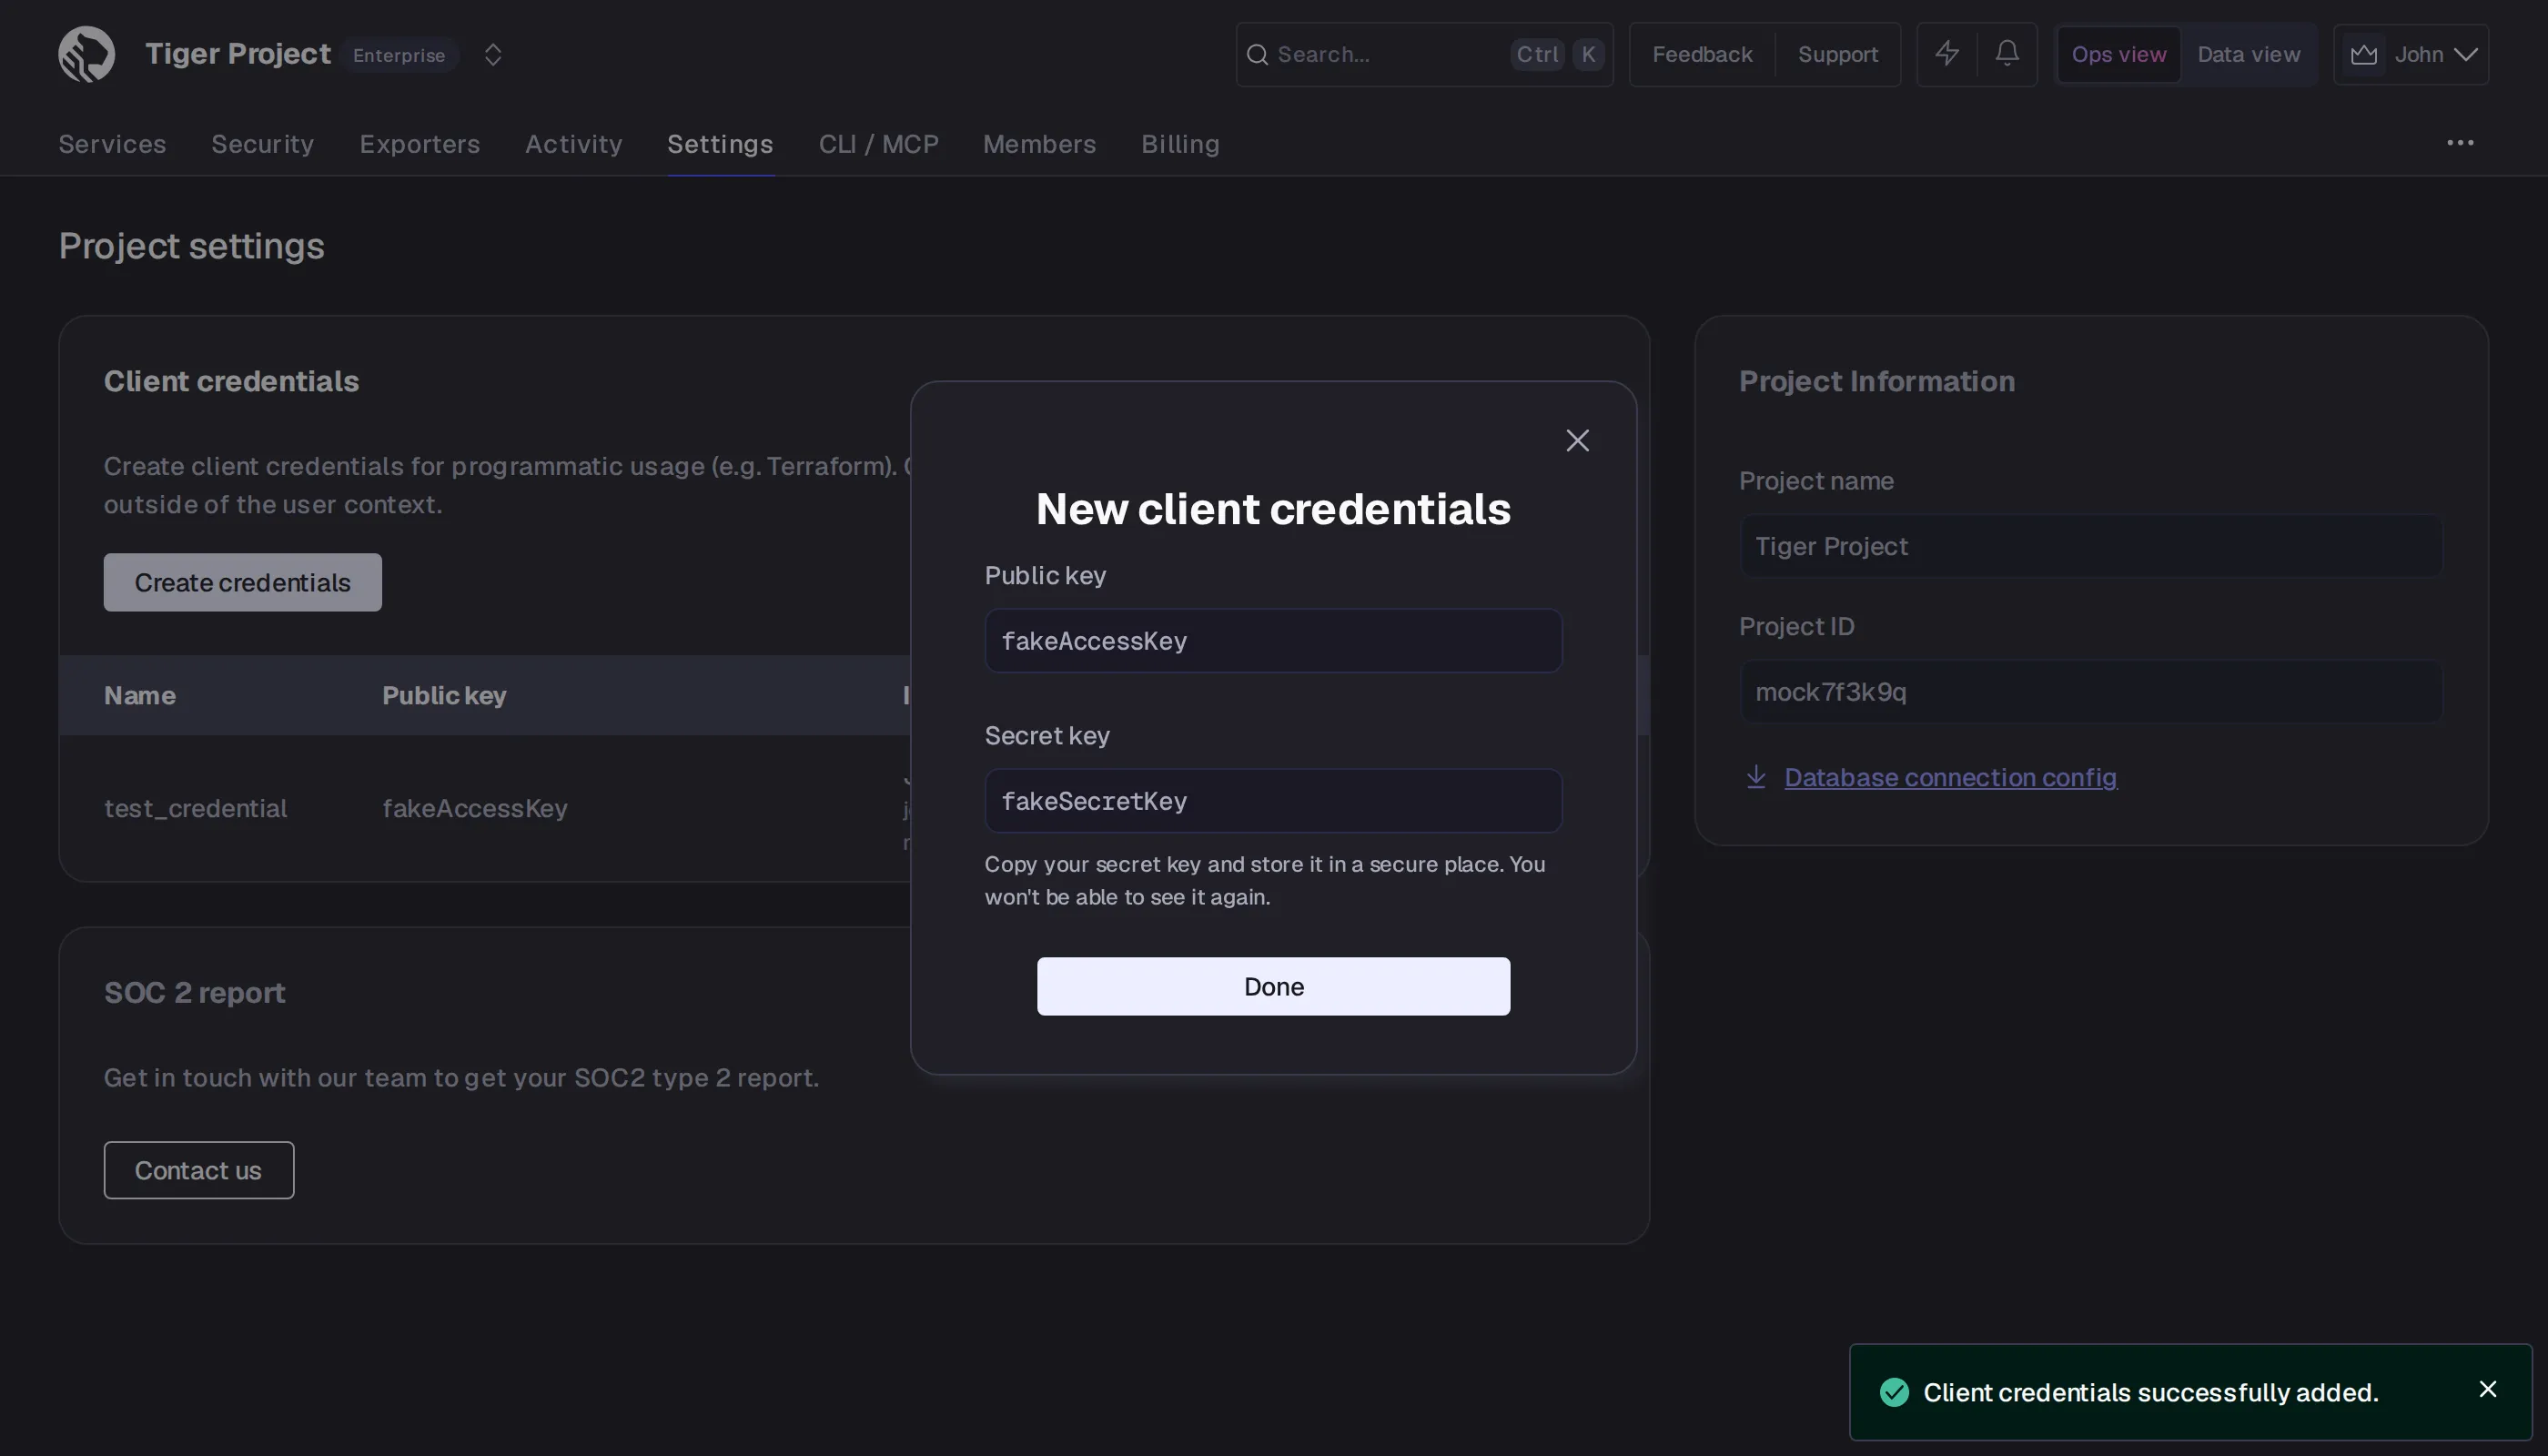Open the Database connection config link
2548x1456 pixels.
(1950, 777)
